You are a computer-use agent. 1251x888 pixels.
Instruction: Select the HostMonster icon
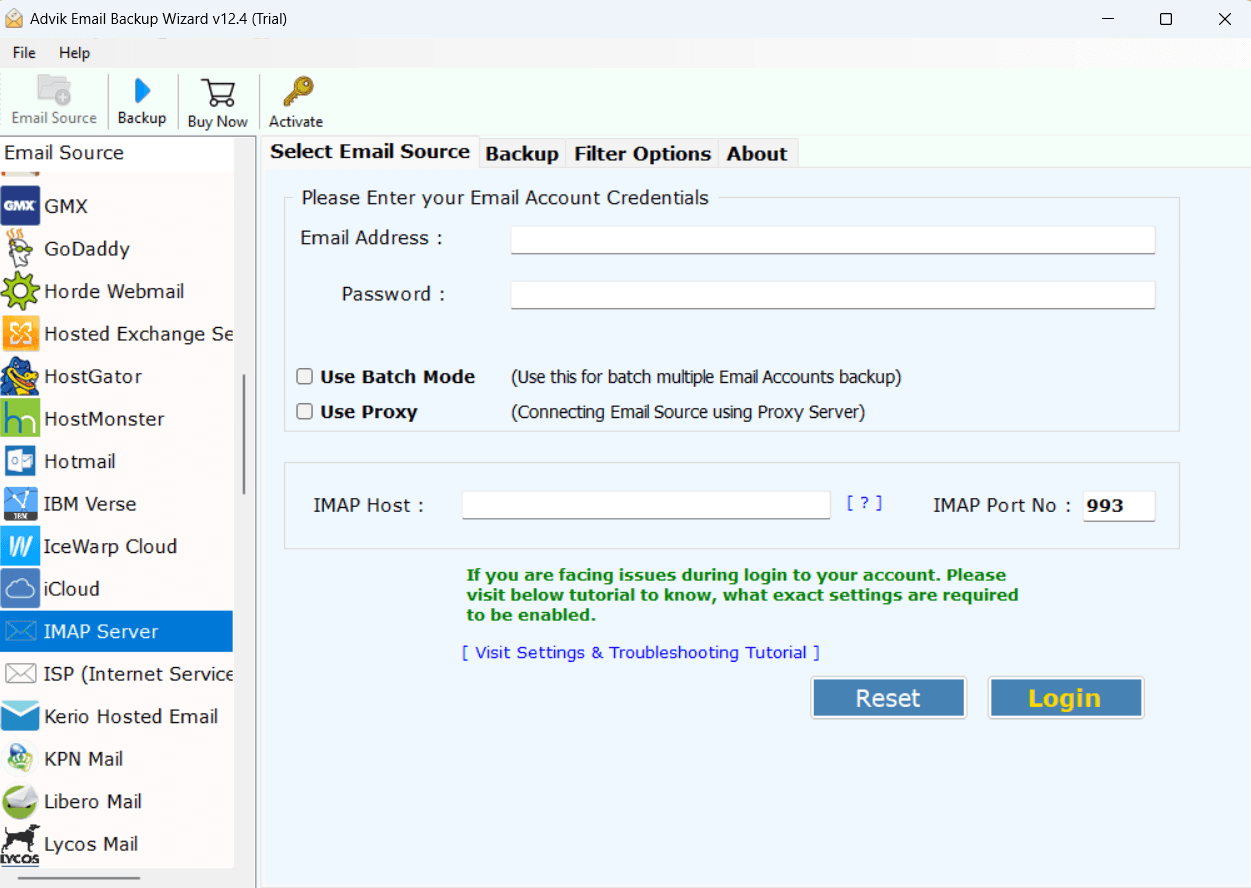pos(20,418)
